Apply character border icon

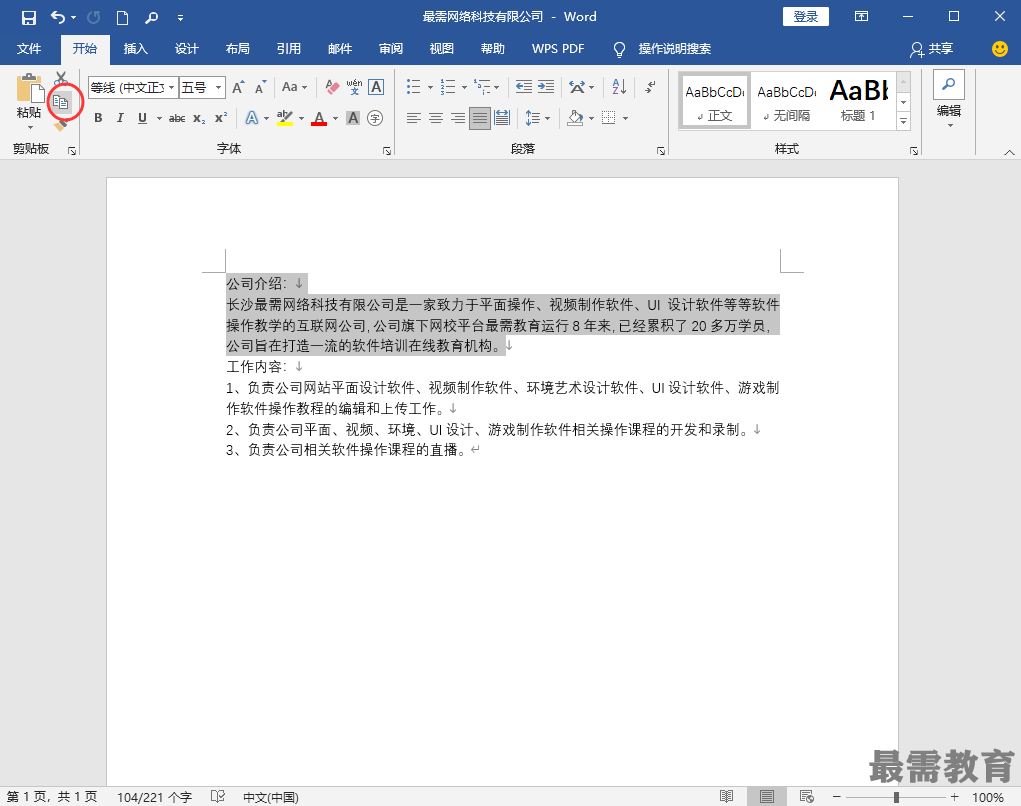(x=376, y=87)
